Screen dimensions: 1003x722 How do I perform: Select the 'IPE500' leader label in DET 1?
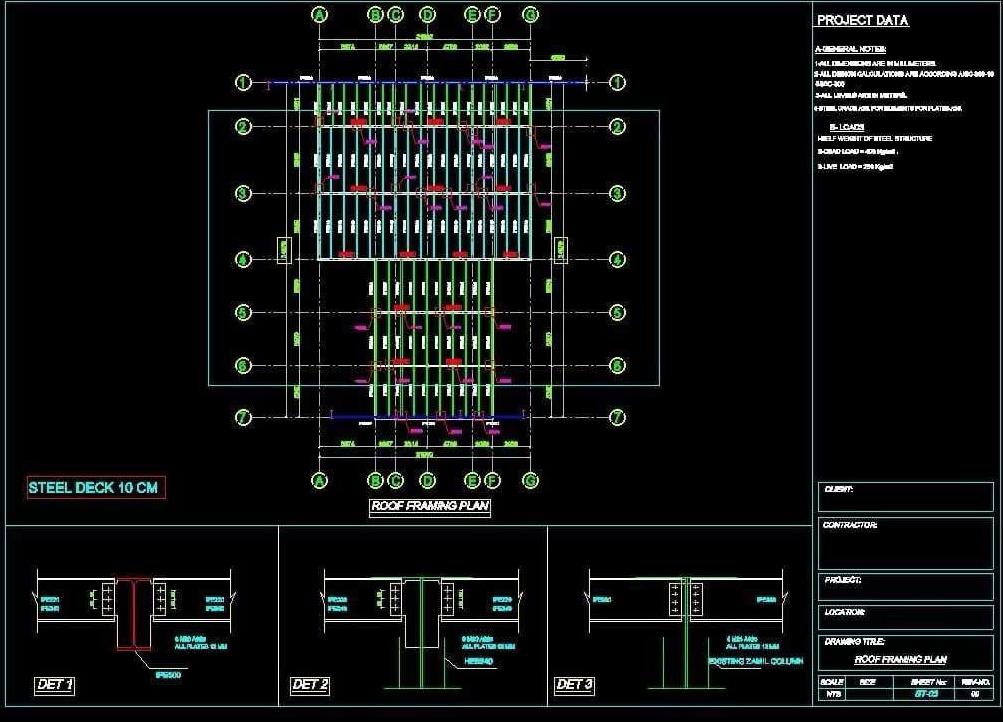pyautogui.click(x=168, y=675)
